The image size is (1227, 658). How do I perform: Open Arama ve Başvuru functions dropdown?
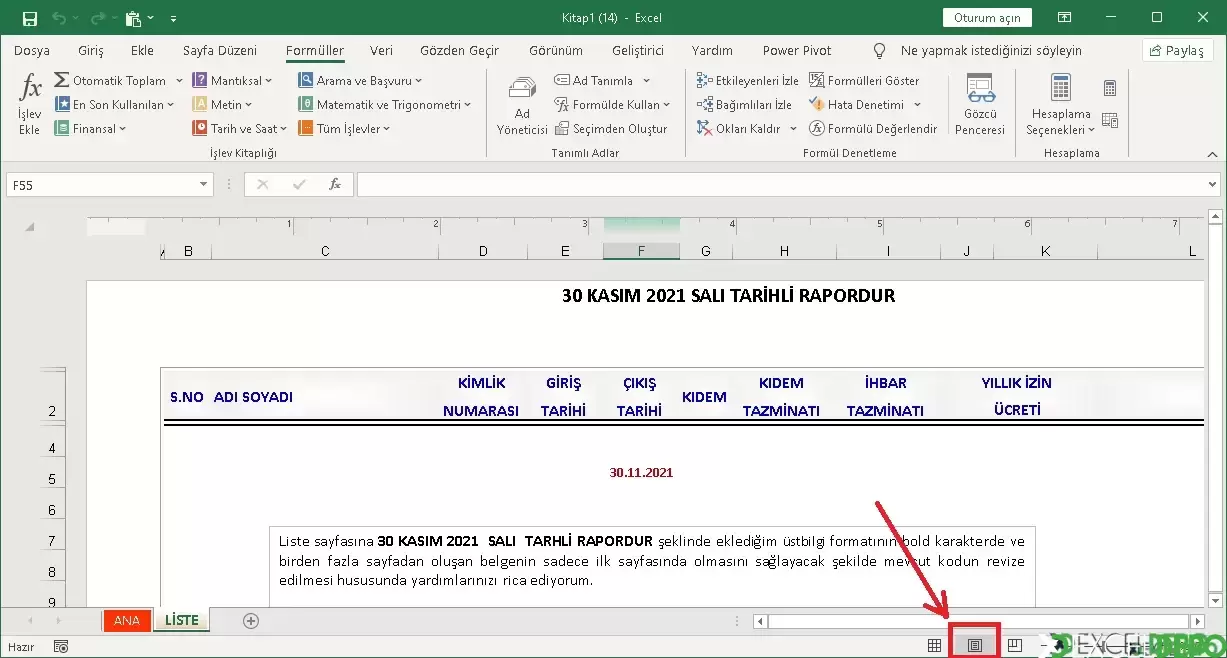tap(360, 80)
